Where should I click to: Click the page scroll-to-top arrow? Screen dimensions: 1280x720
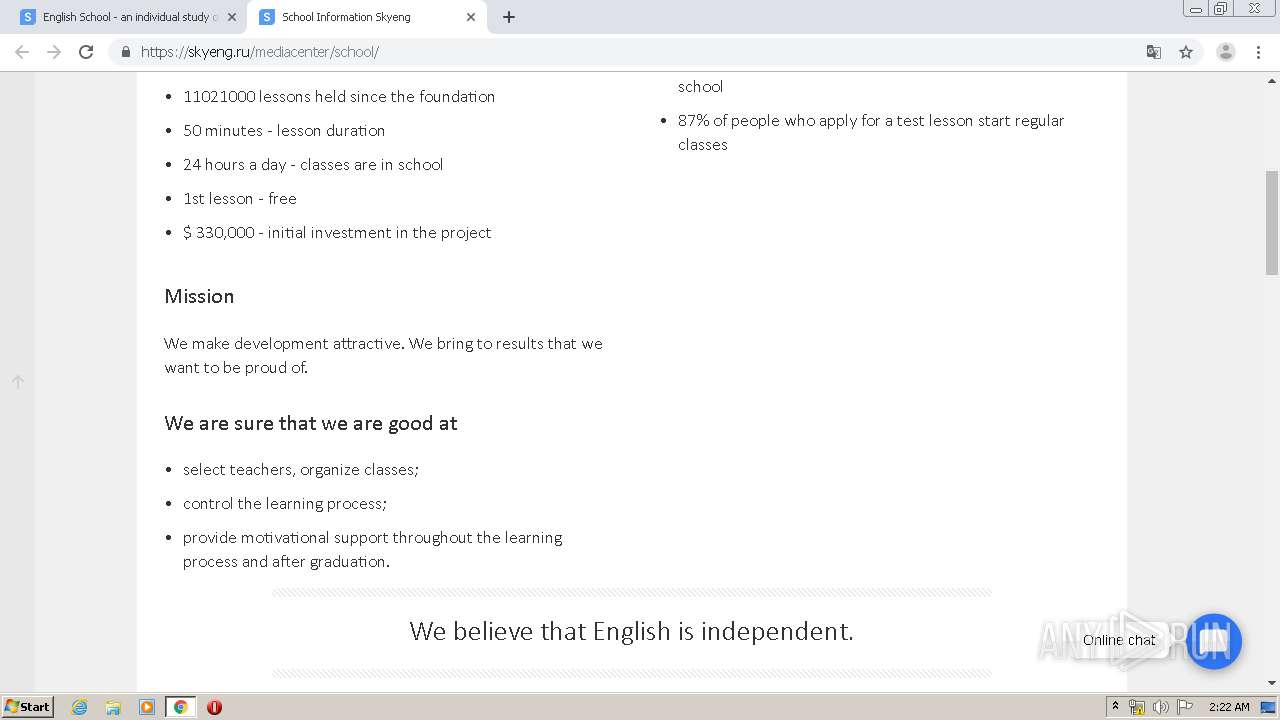[18, 381]
